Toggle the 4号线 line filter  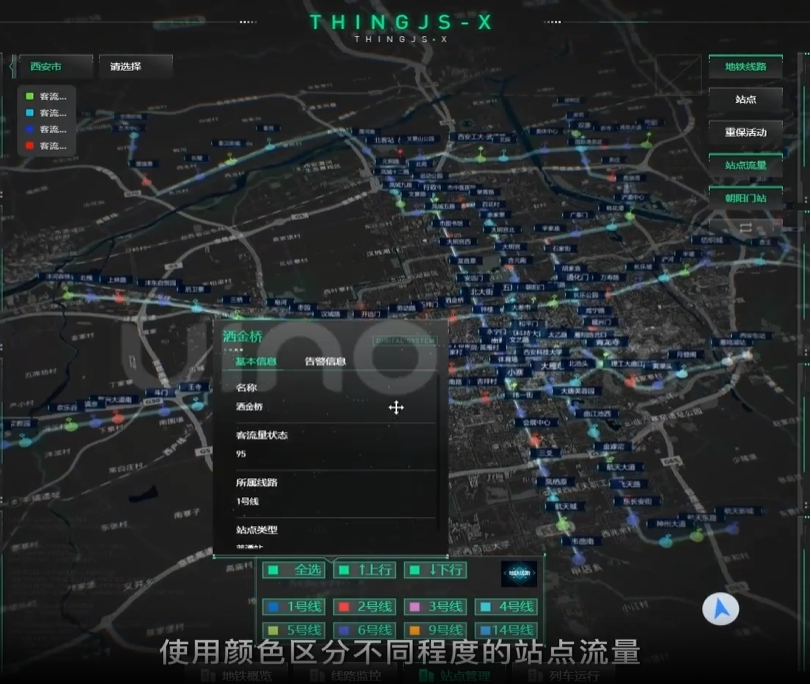pos(506,606)
